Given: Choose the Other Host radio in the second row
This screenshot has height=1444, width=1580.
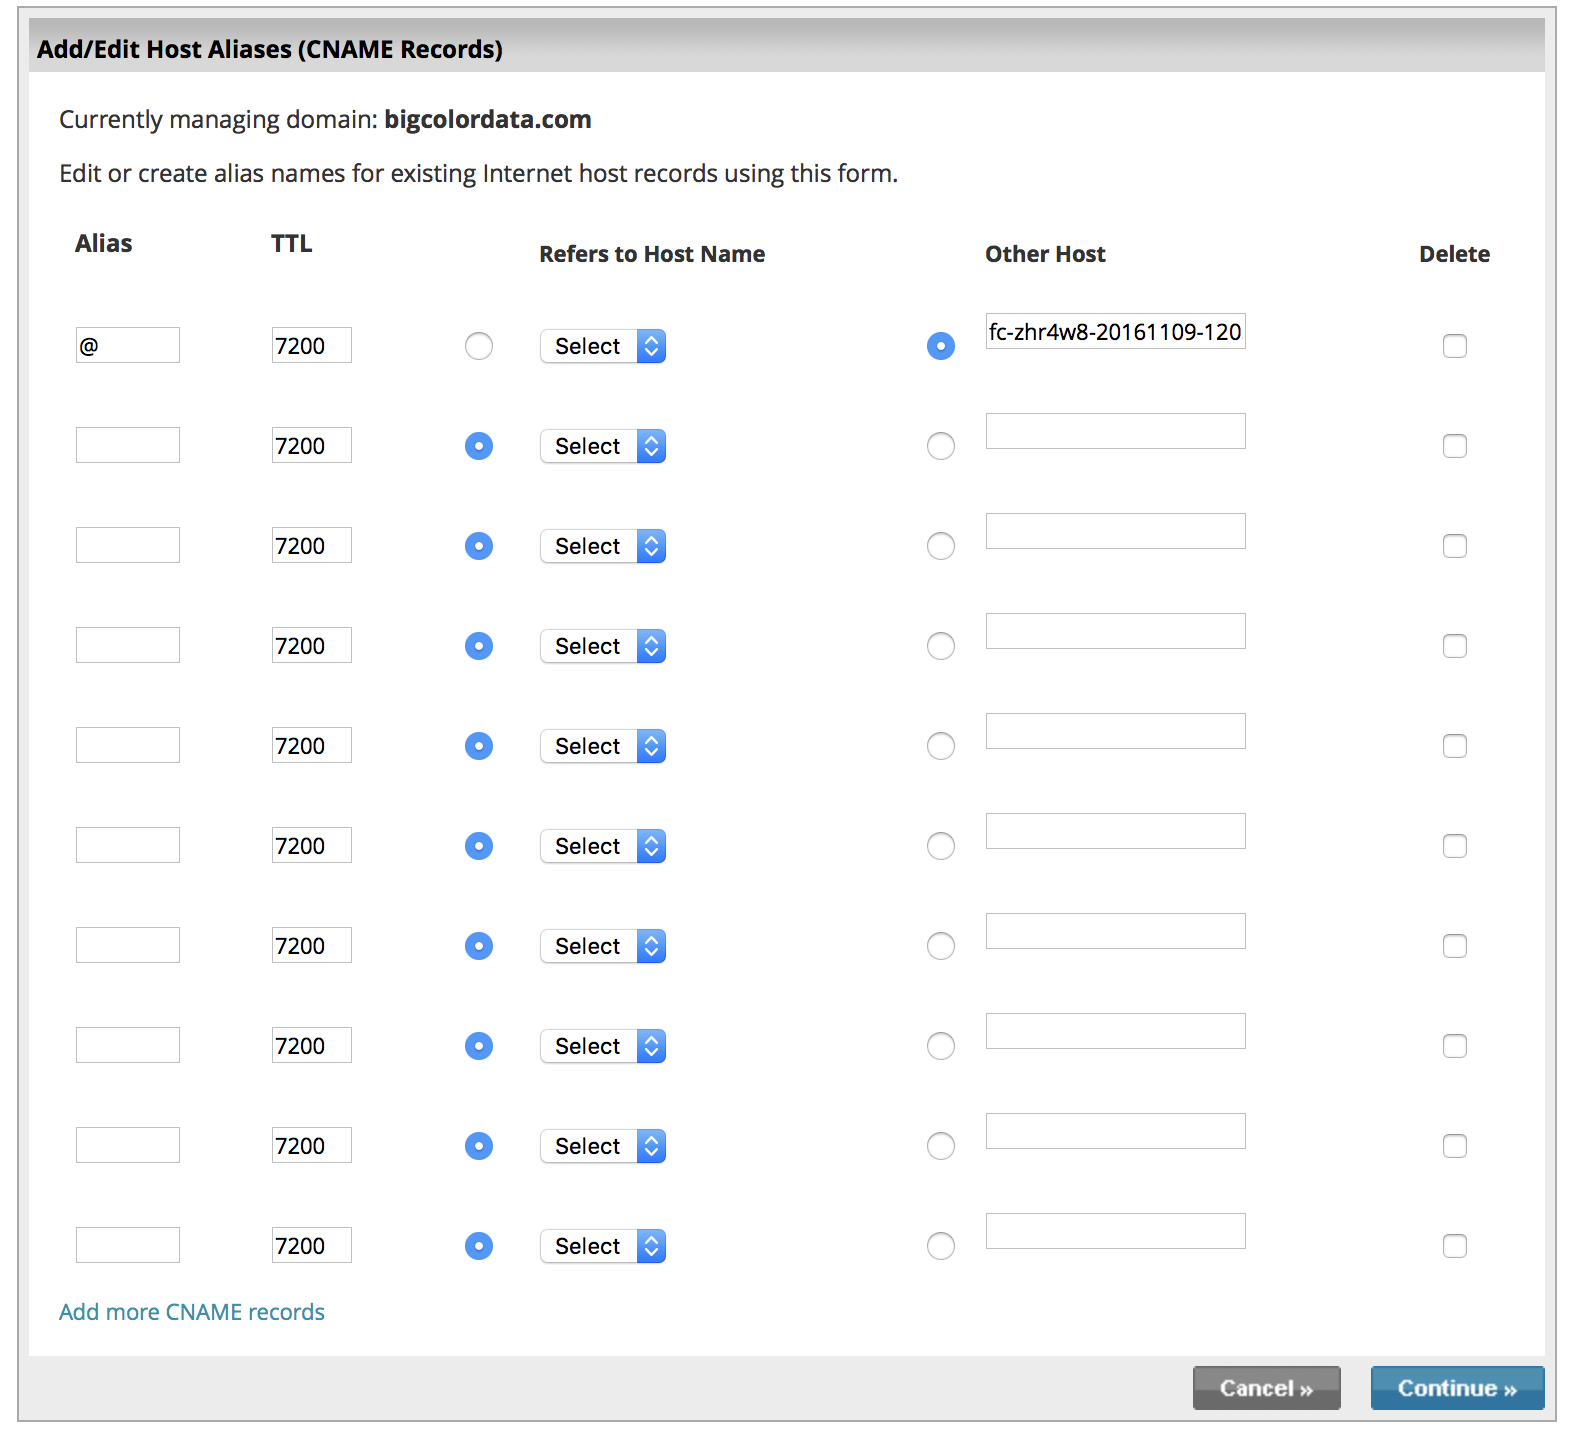Looking at the screenshot, I should tap(940, 446).
